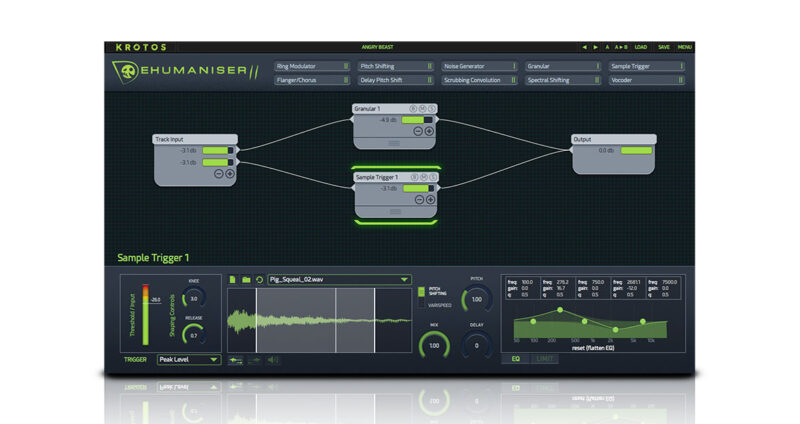The width and height of the screenshot is (800, 424).
Task: Click the minus icon on Granular 1
Action: click(418, 131)
